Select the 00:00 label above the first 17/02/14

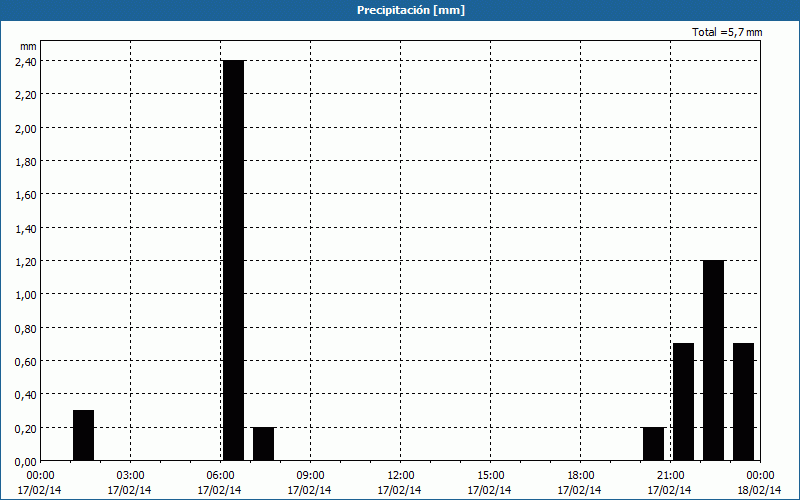click(40, 476)
